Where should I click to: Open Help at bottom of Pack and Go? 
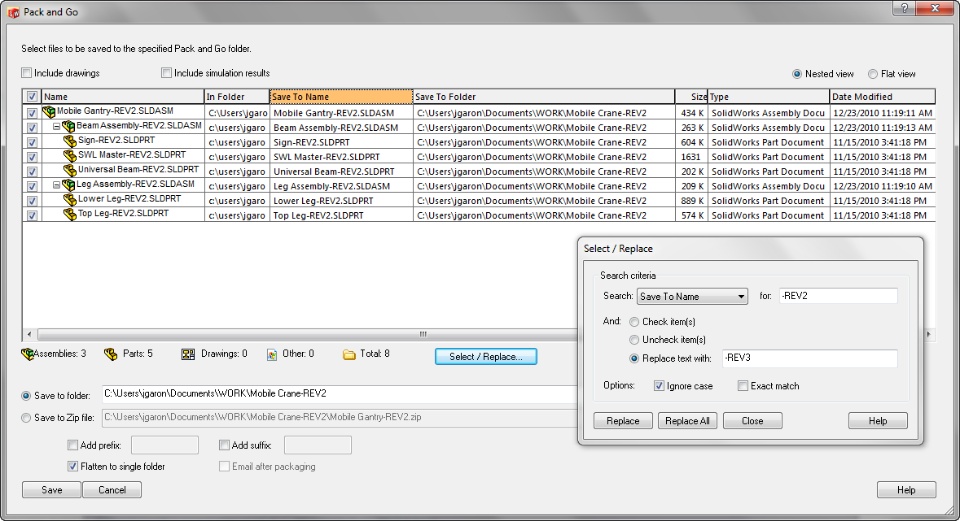click(x=906, y=490)
